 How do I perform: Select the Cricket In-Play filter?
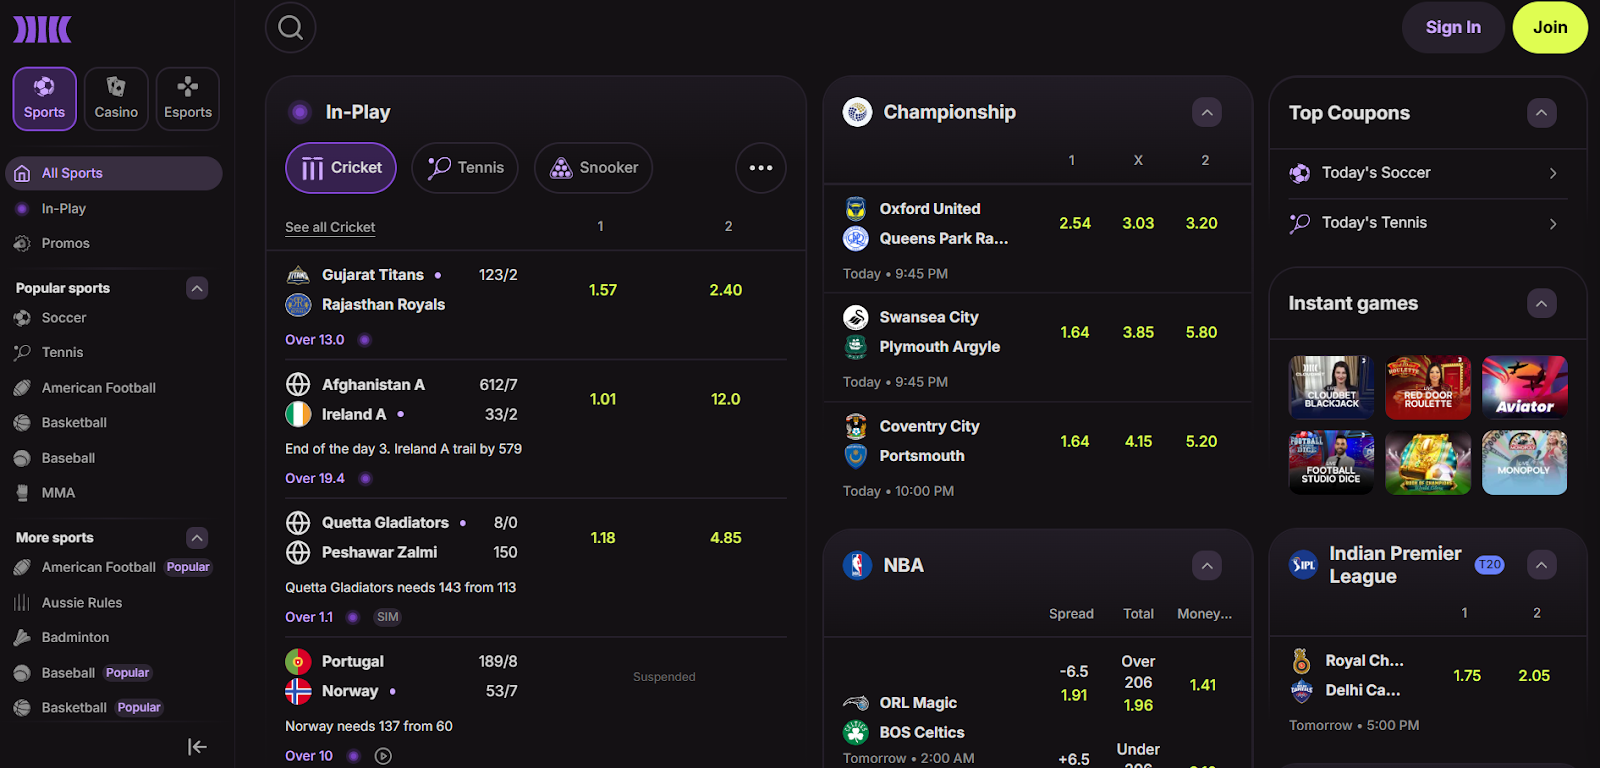[x=341, y=168]
